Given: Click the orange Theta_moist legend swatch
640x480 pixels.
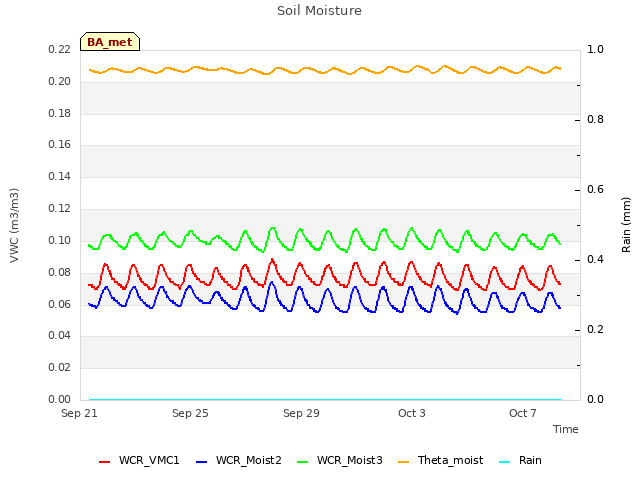Looking at the screenshot, I should pyautogui.click(x=403, y=462).
